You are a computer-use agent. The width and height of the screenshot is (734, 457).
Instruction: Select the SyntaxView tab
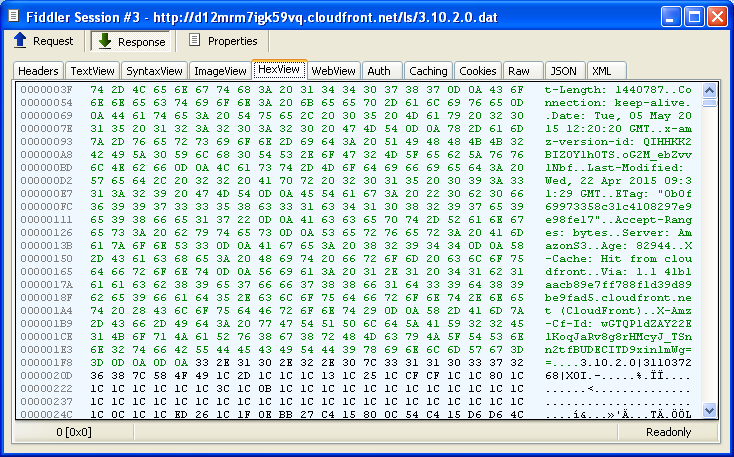[154, 71]
